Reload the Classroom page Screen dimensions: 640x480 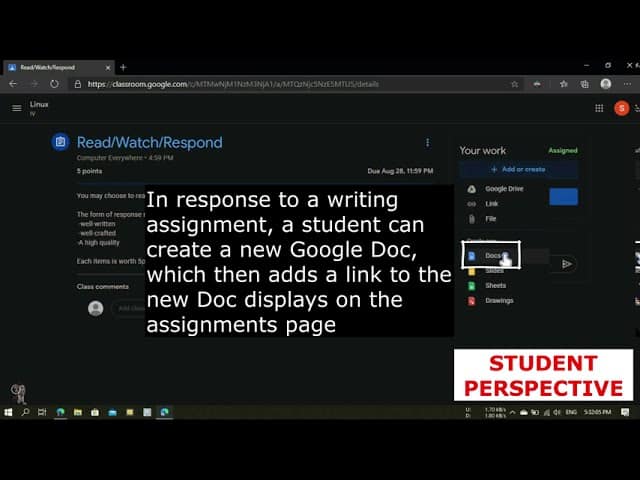[x=54, y=84]
